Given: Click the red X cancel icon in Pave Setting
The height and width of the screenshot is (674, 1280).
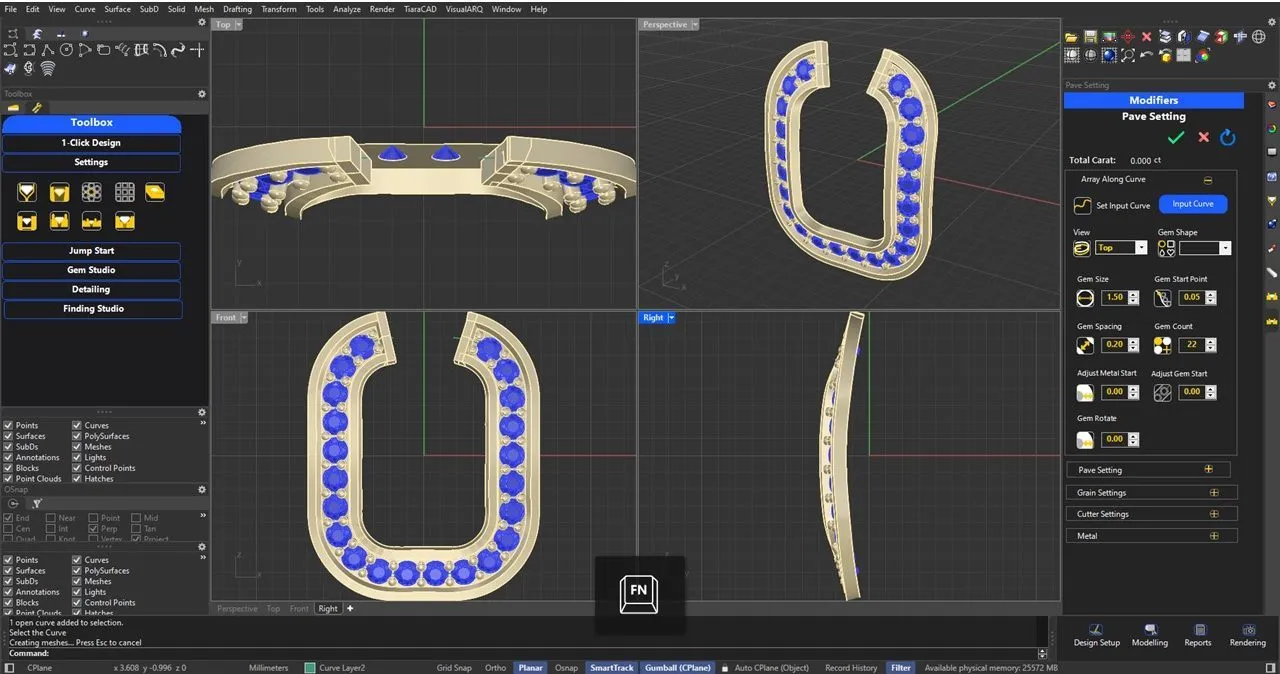Looking at the screenshot, I should click(1203, 137).
